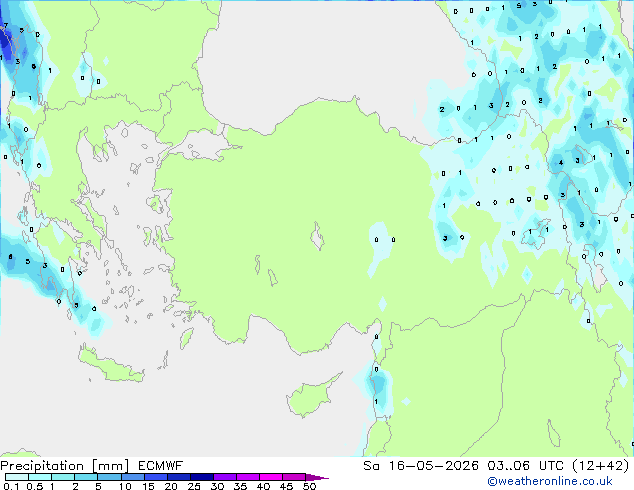Screen dimensions: 634x490
Task: Click the 0.1–0.5 mm lightest cyan legend swatch
Action: [17, 477]
